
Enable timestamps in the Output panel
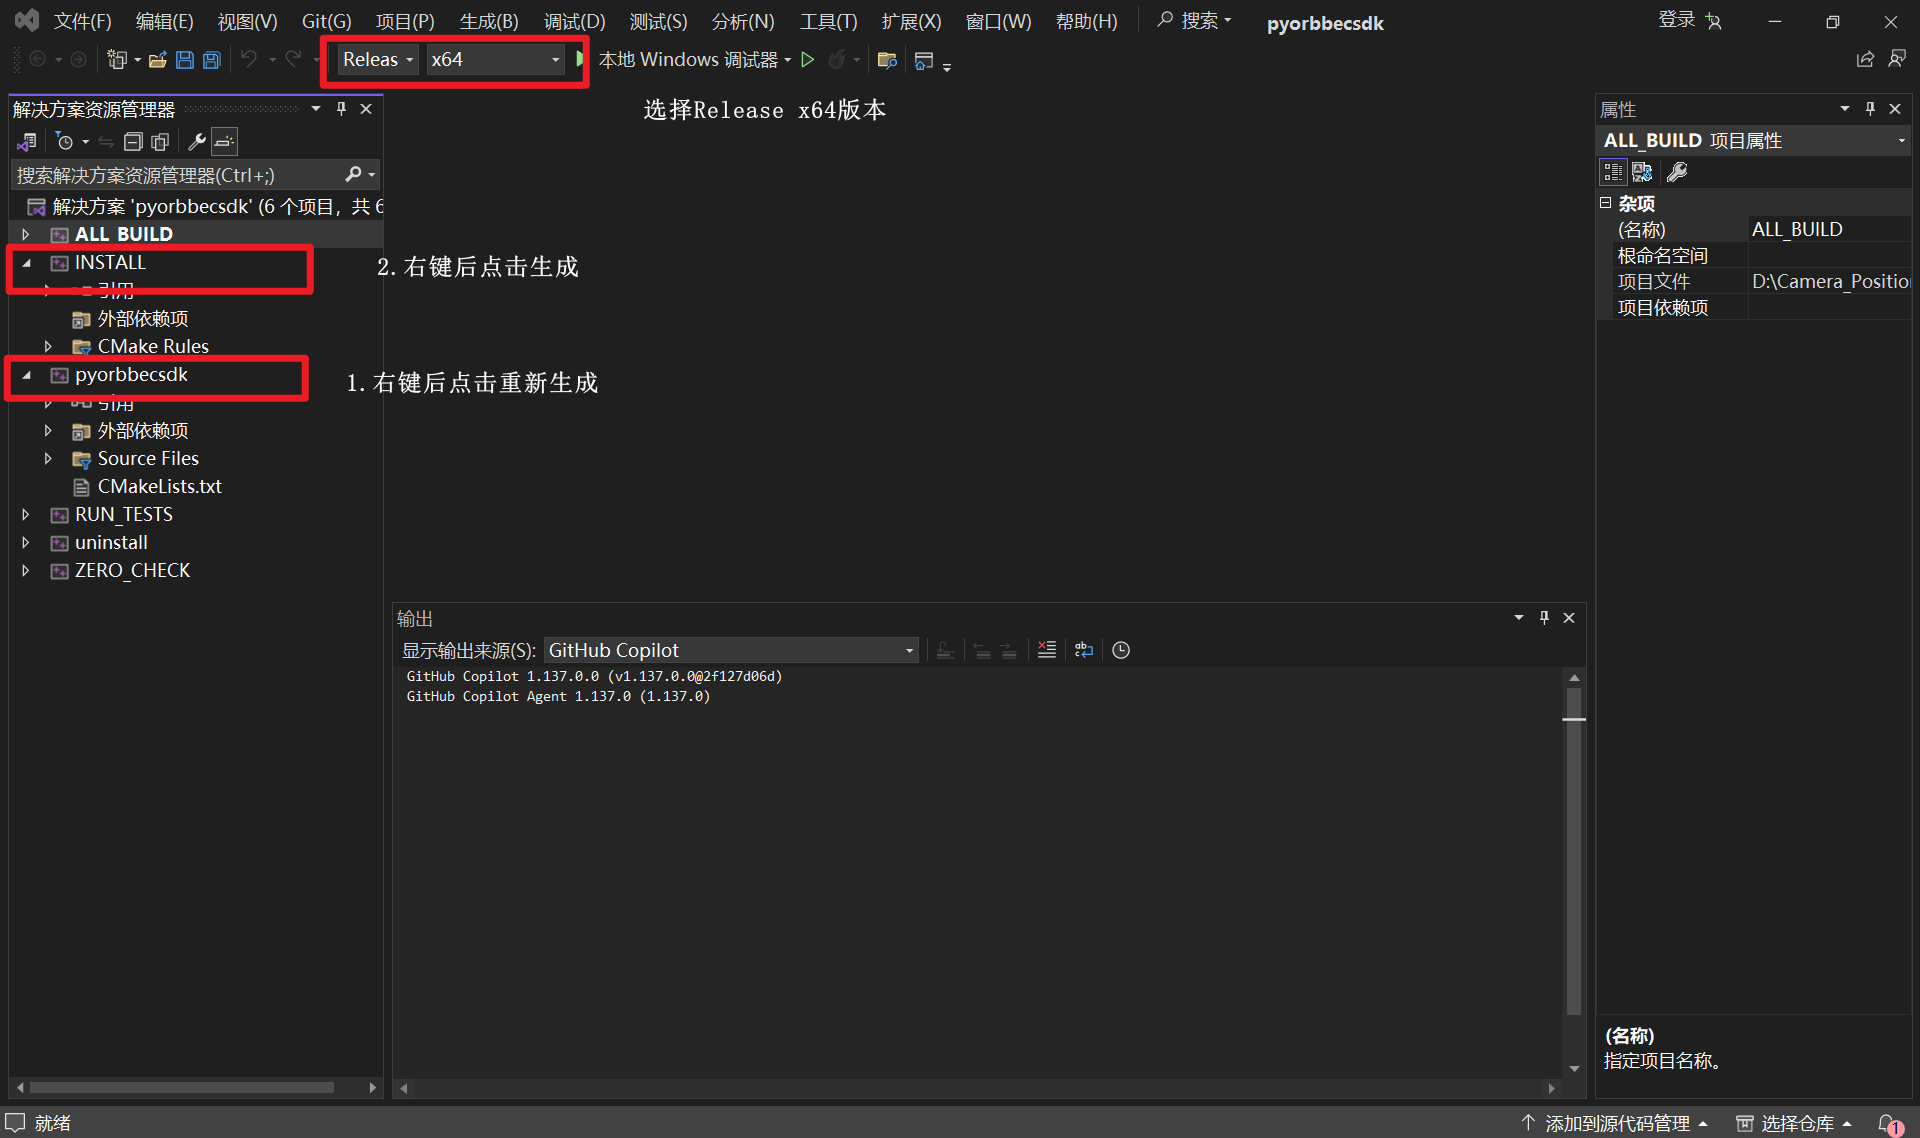pos(1120,650)
